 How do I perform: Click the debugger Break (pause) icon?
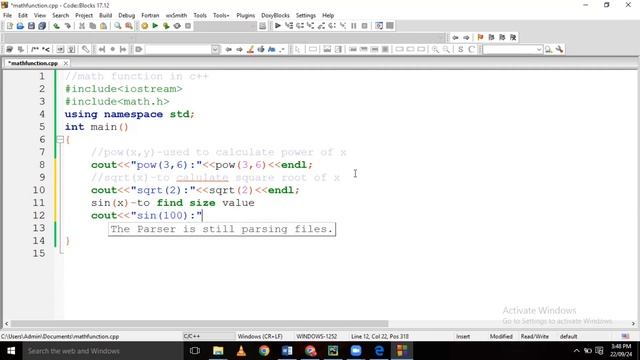pyautogui.click(x=353, y=26)
